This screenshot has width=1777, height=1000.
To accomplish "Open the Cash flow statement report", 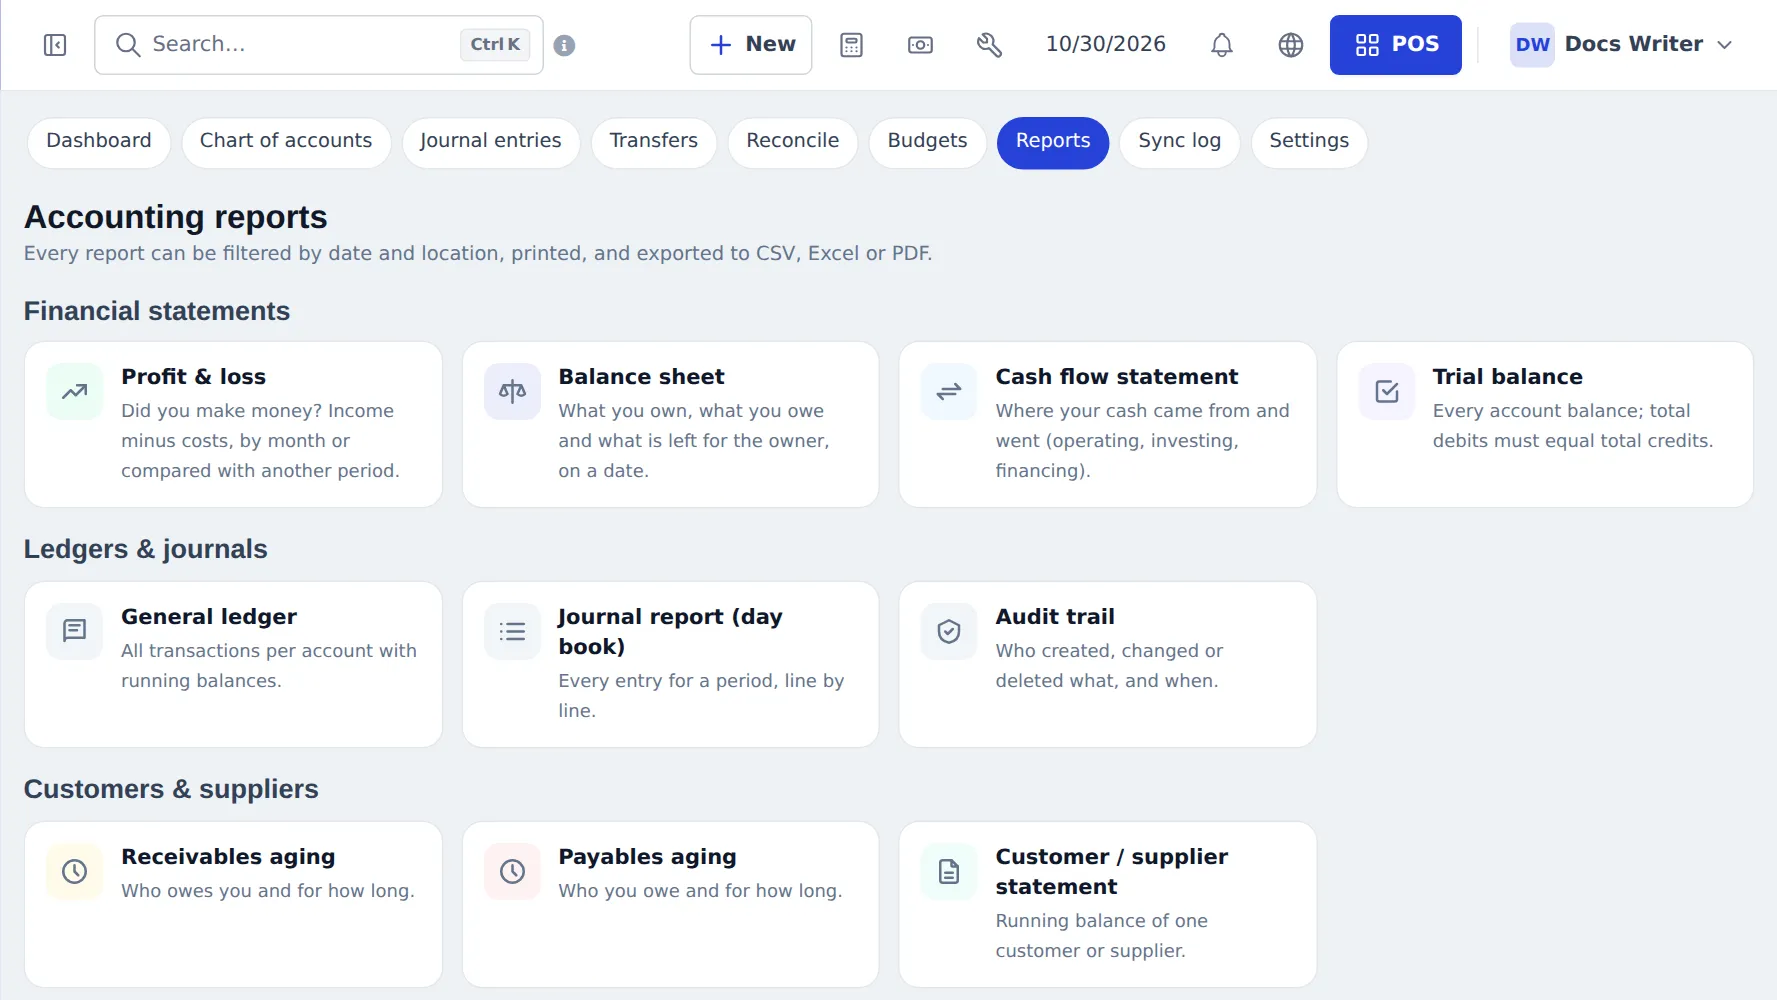I will coord(1108,424).
